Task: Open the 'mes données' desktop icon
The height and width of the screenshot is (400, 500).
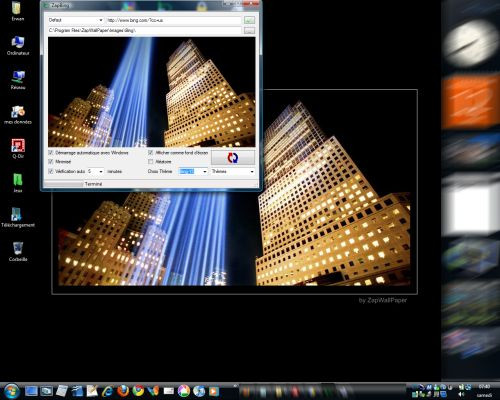Action: 18,115
